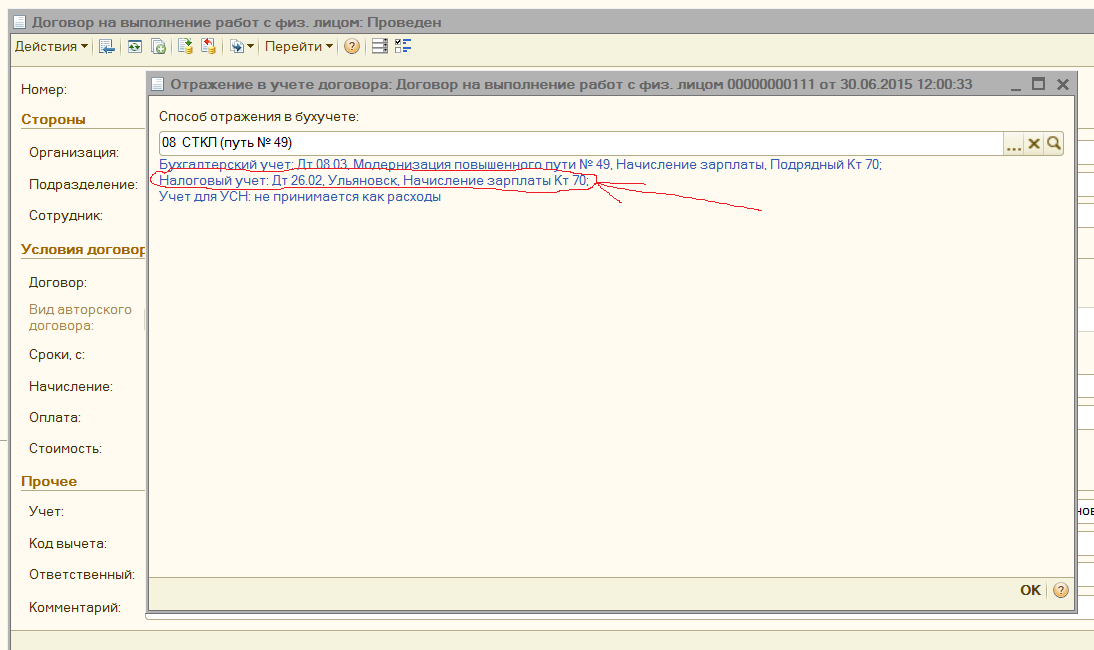Click the green refresh icon in toolbar
The width and height of the screenshot is (1094, 650).
[x=133, y=46]
